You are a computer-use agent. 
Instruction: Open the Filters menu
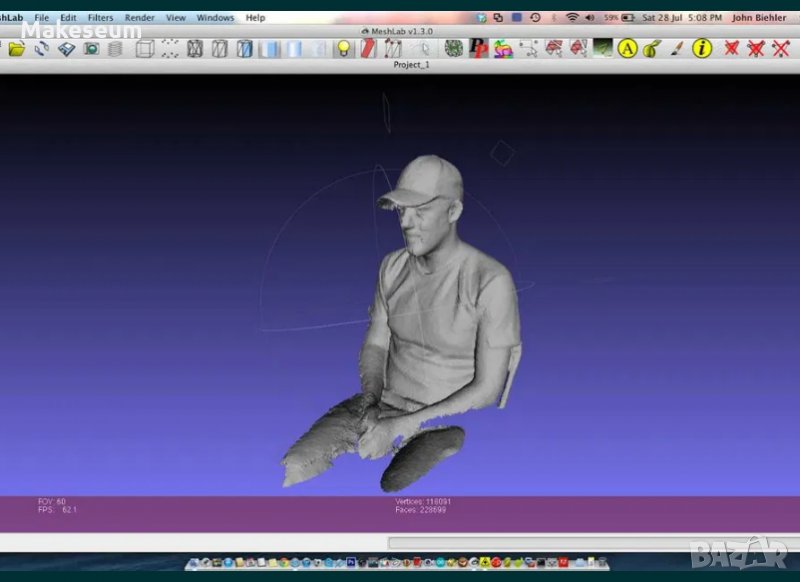click(100, 18)
